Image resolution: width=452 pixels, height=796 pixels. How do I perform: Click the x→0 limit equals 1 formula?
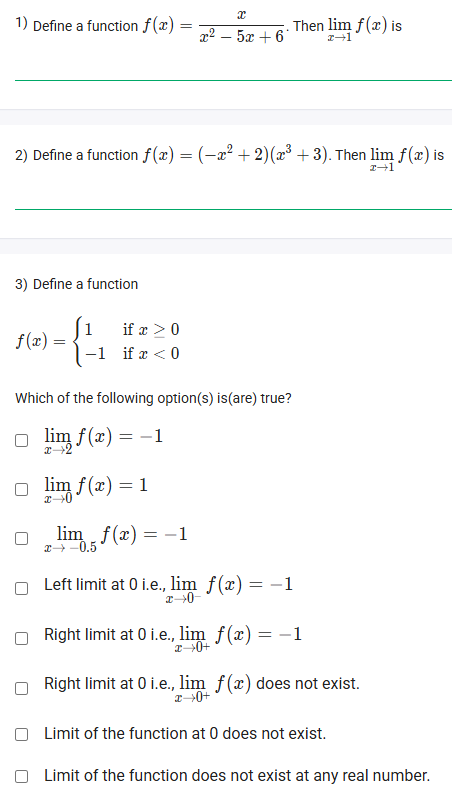(x=96, y=490)
